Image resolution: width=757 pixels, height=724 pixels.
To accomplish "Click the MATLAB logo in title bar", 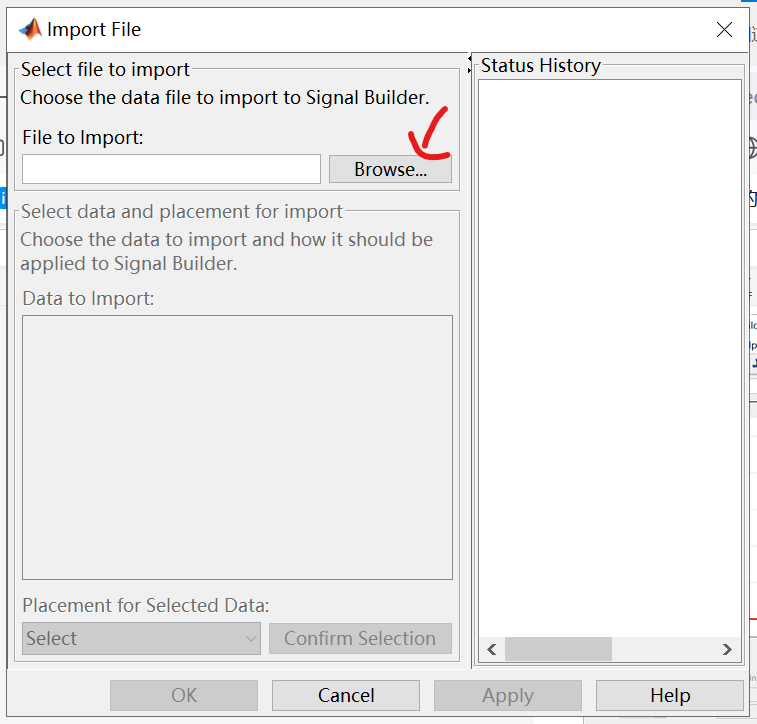I will 30,29.
